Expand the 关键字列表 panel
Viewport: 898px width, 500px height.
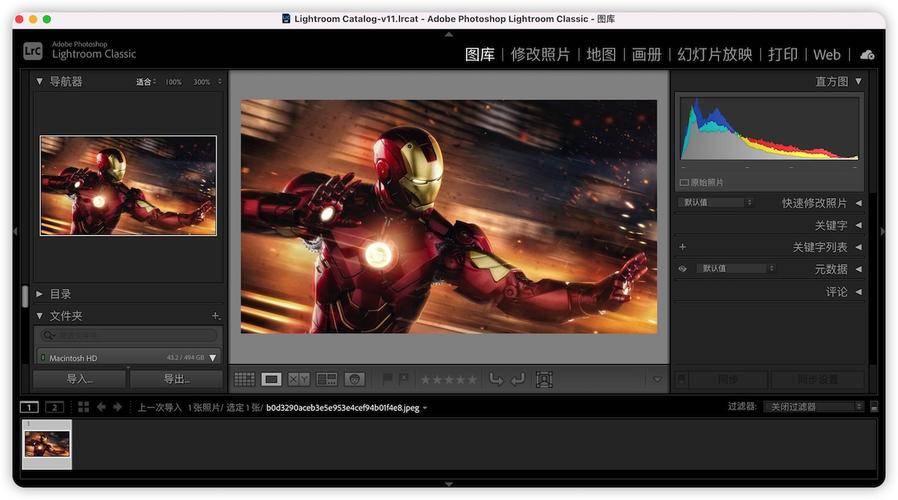[x=858, y=247]
